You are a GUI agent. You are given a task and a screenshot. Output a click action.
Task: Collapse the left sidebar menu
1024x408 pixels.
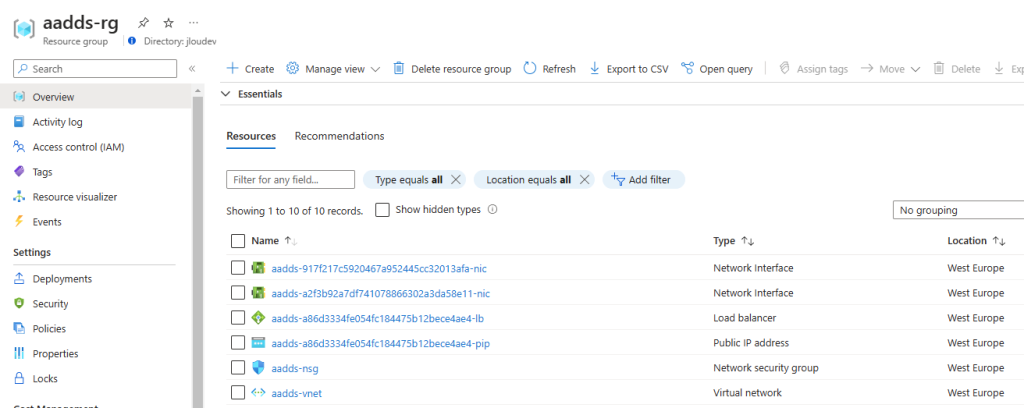click(192, 69)
